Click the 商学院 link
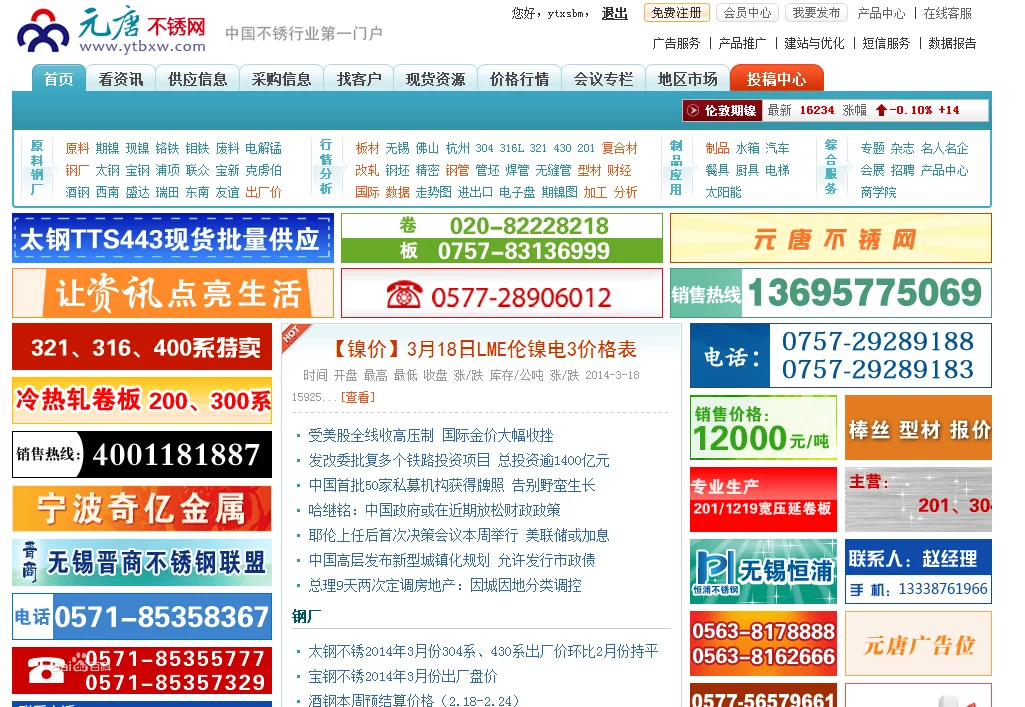 879,192
